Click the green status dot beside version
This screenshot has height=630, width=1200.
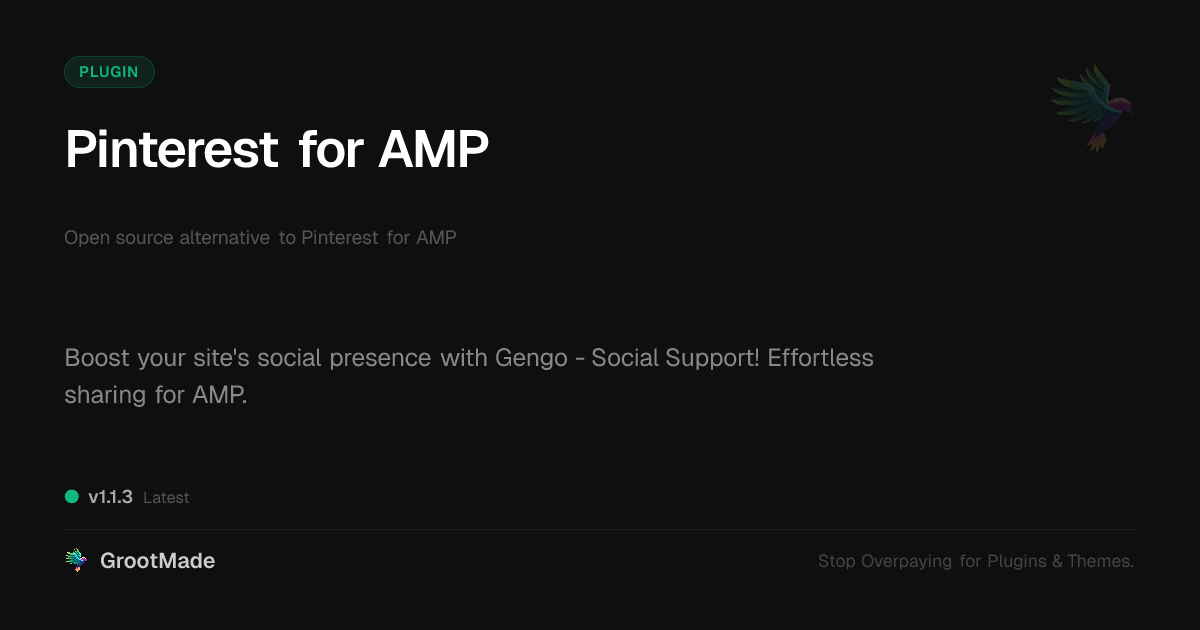point(72,496)
